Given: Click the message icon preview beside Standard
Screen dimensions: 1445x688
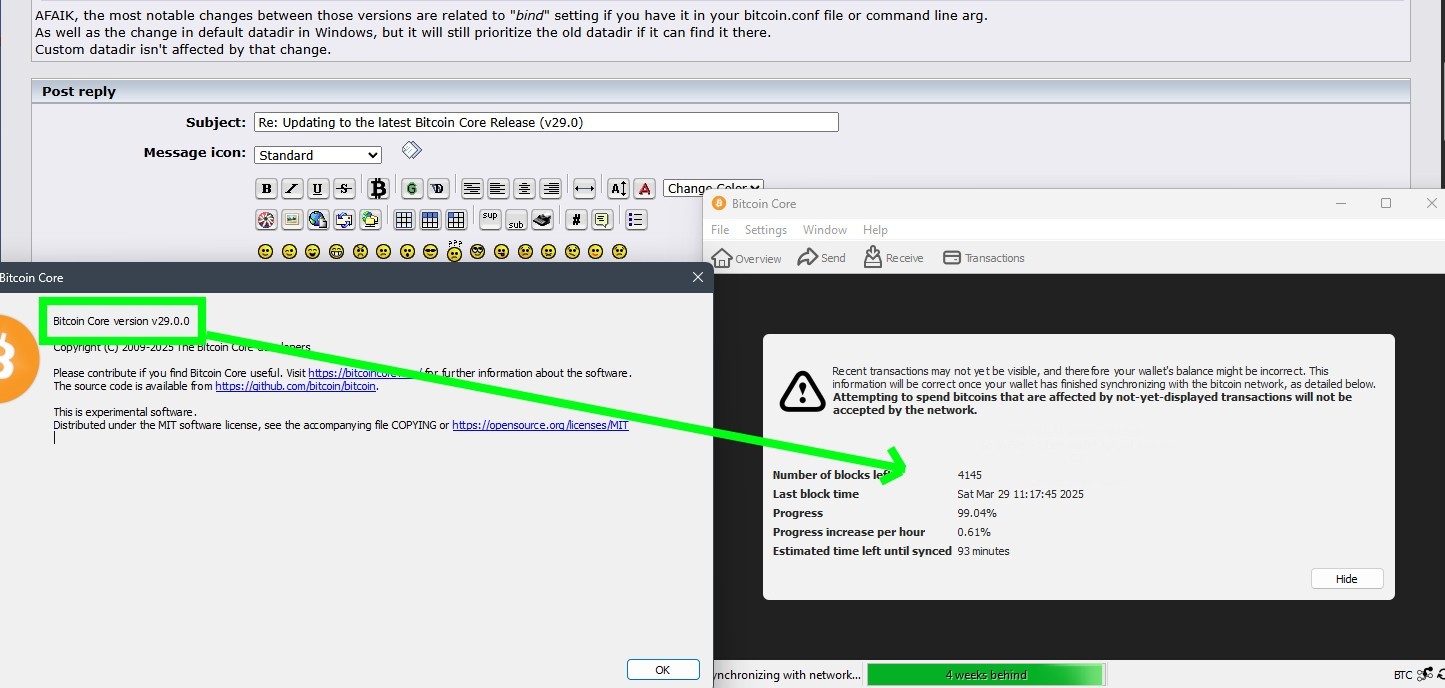Looking at the screenshot, I should coord(411,151).
